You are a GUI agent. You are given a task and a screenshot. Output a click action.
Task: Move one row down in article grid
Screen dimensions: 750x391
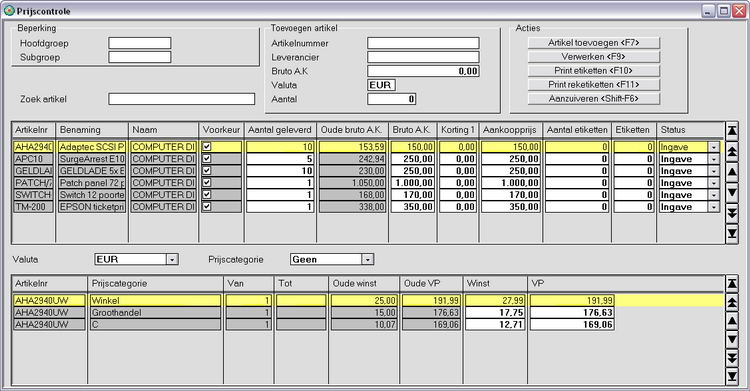click(731, 192)
